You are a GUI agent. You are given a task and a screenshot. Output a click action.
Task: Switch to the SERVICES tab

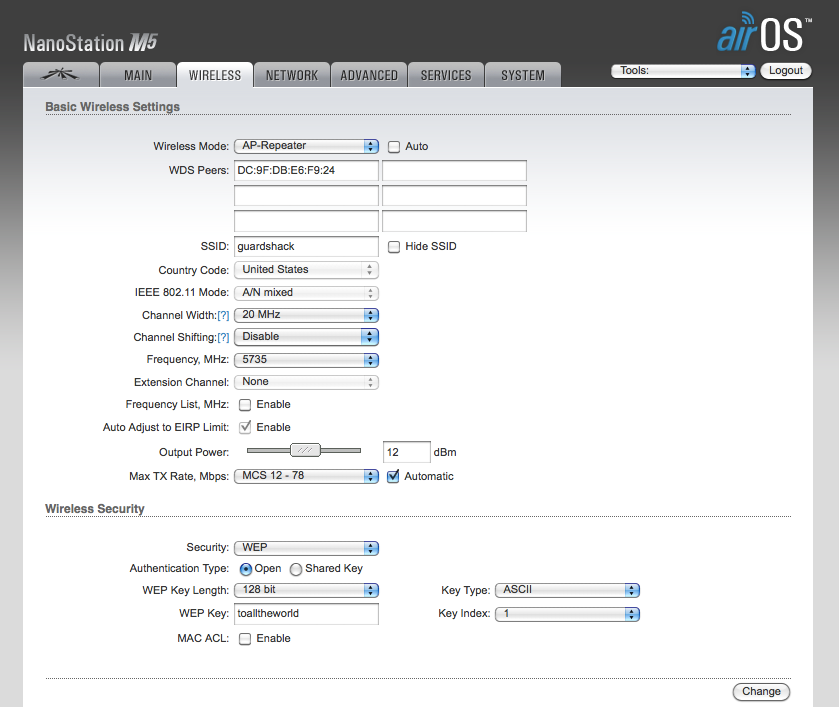445,73
